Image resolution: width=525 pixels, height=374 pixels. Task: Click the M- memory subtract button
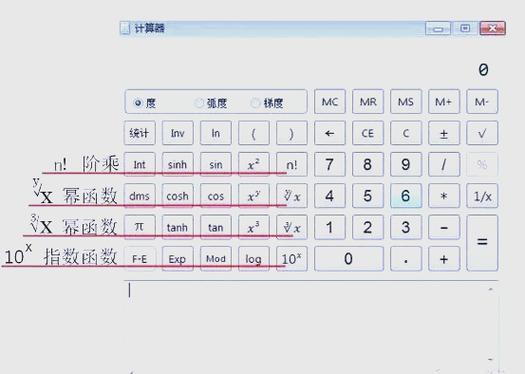[482, 101]
